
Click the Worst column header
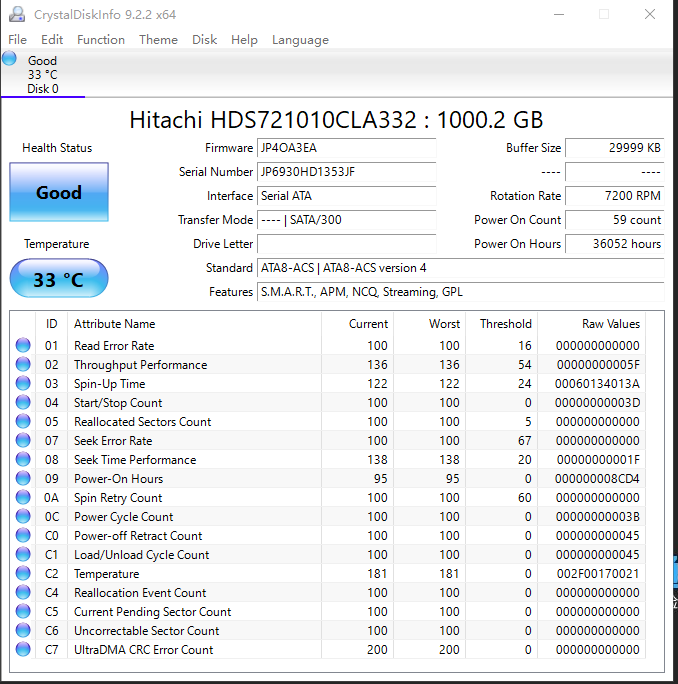(x=430, y=324)
